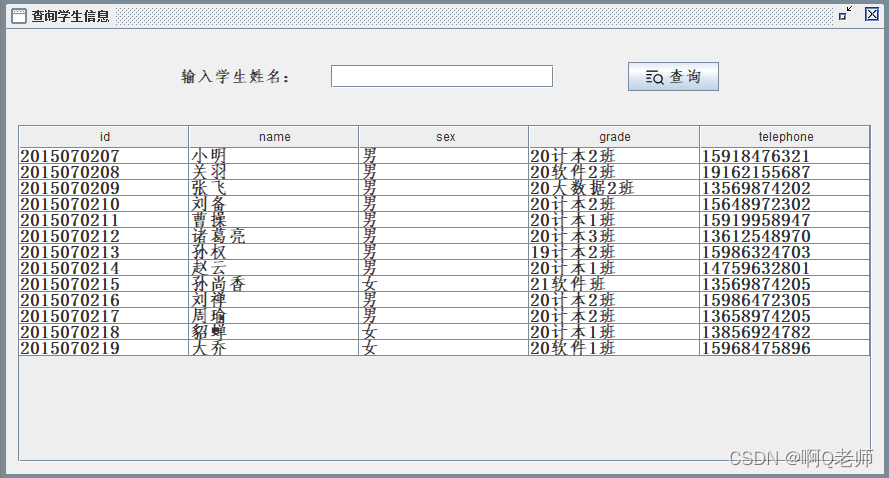Select the cell with id 2015070208

(104, 172)
